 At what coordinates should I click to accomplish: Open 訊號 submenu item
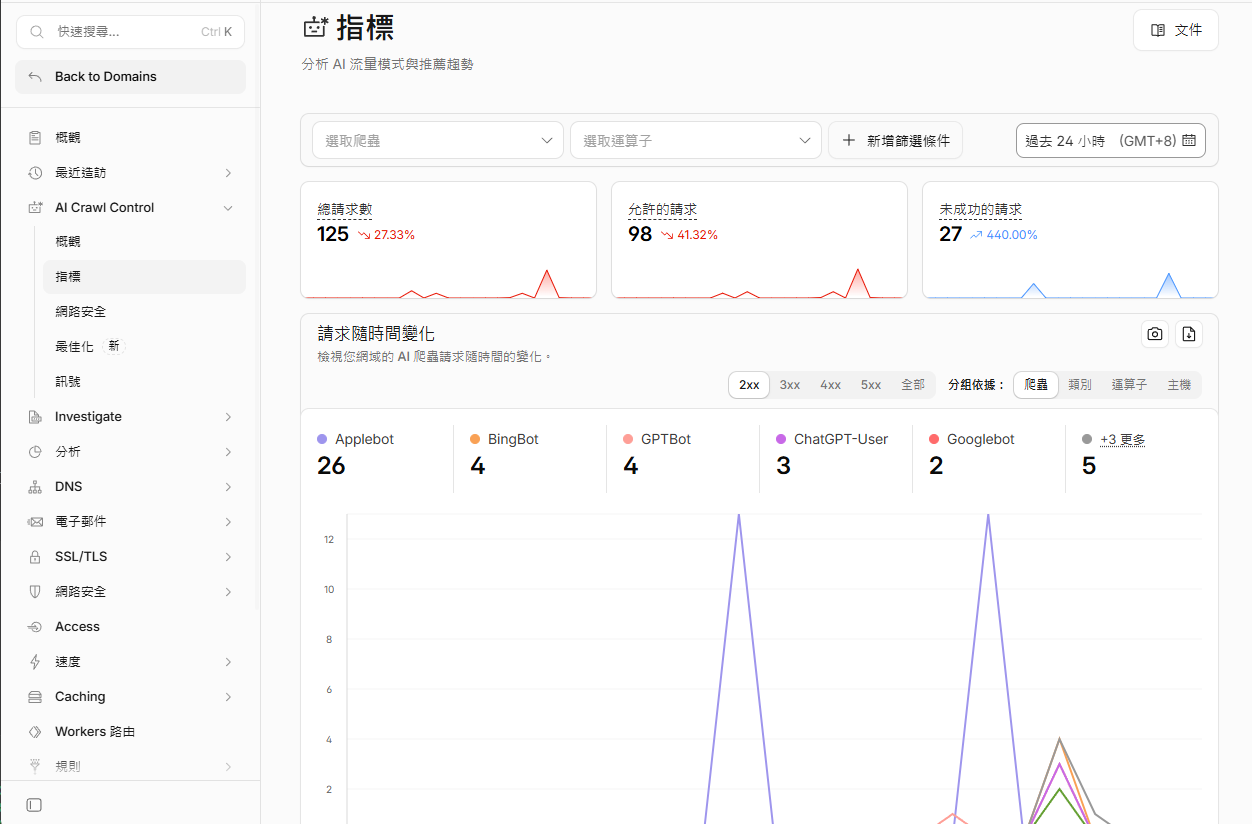[144, 382]
